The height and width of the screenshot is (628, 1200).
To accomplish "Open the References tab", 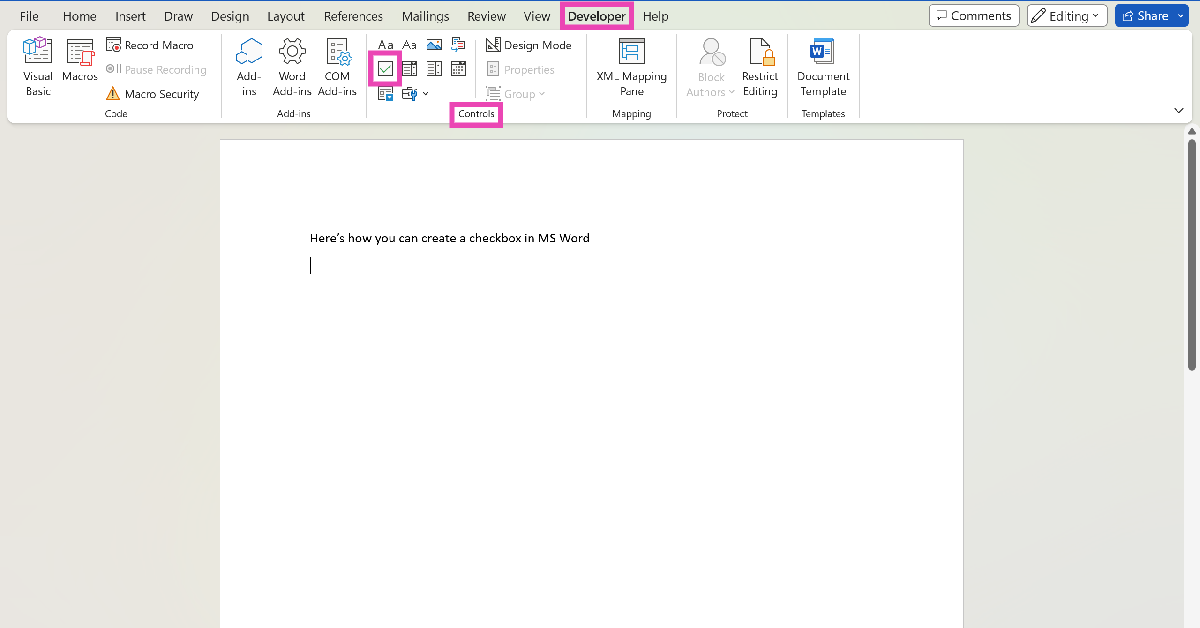I will coord(353,17).
